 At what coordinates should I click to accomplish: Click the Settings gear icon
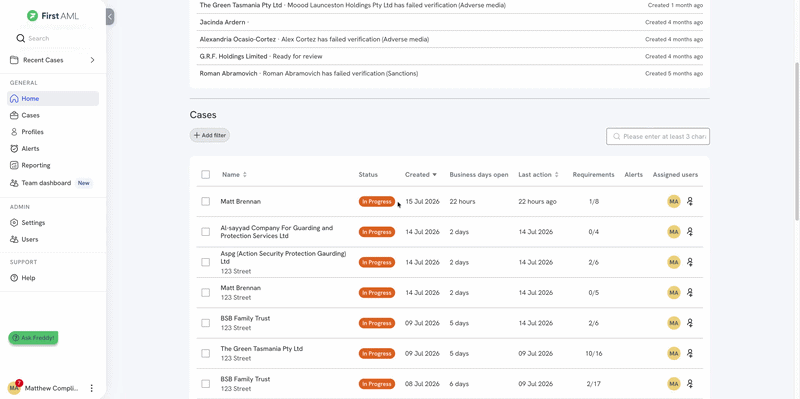coord(14,223)
